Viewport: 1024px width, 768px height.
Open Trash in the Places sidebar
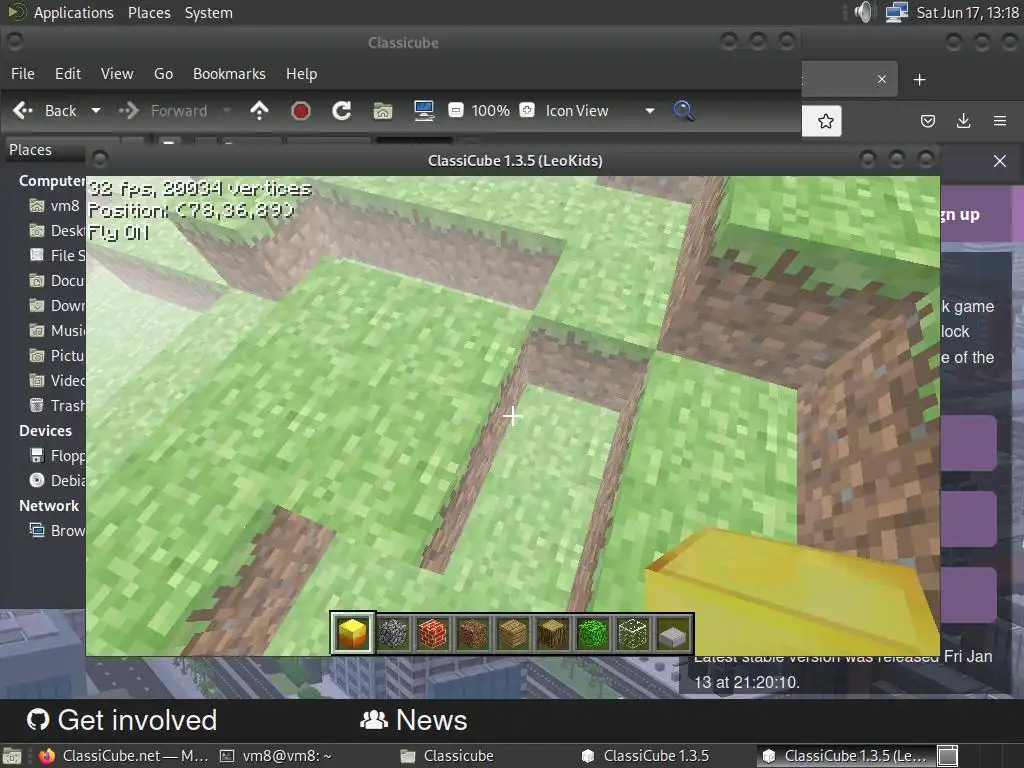(56, 406)
